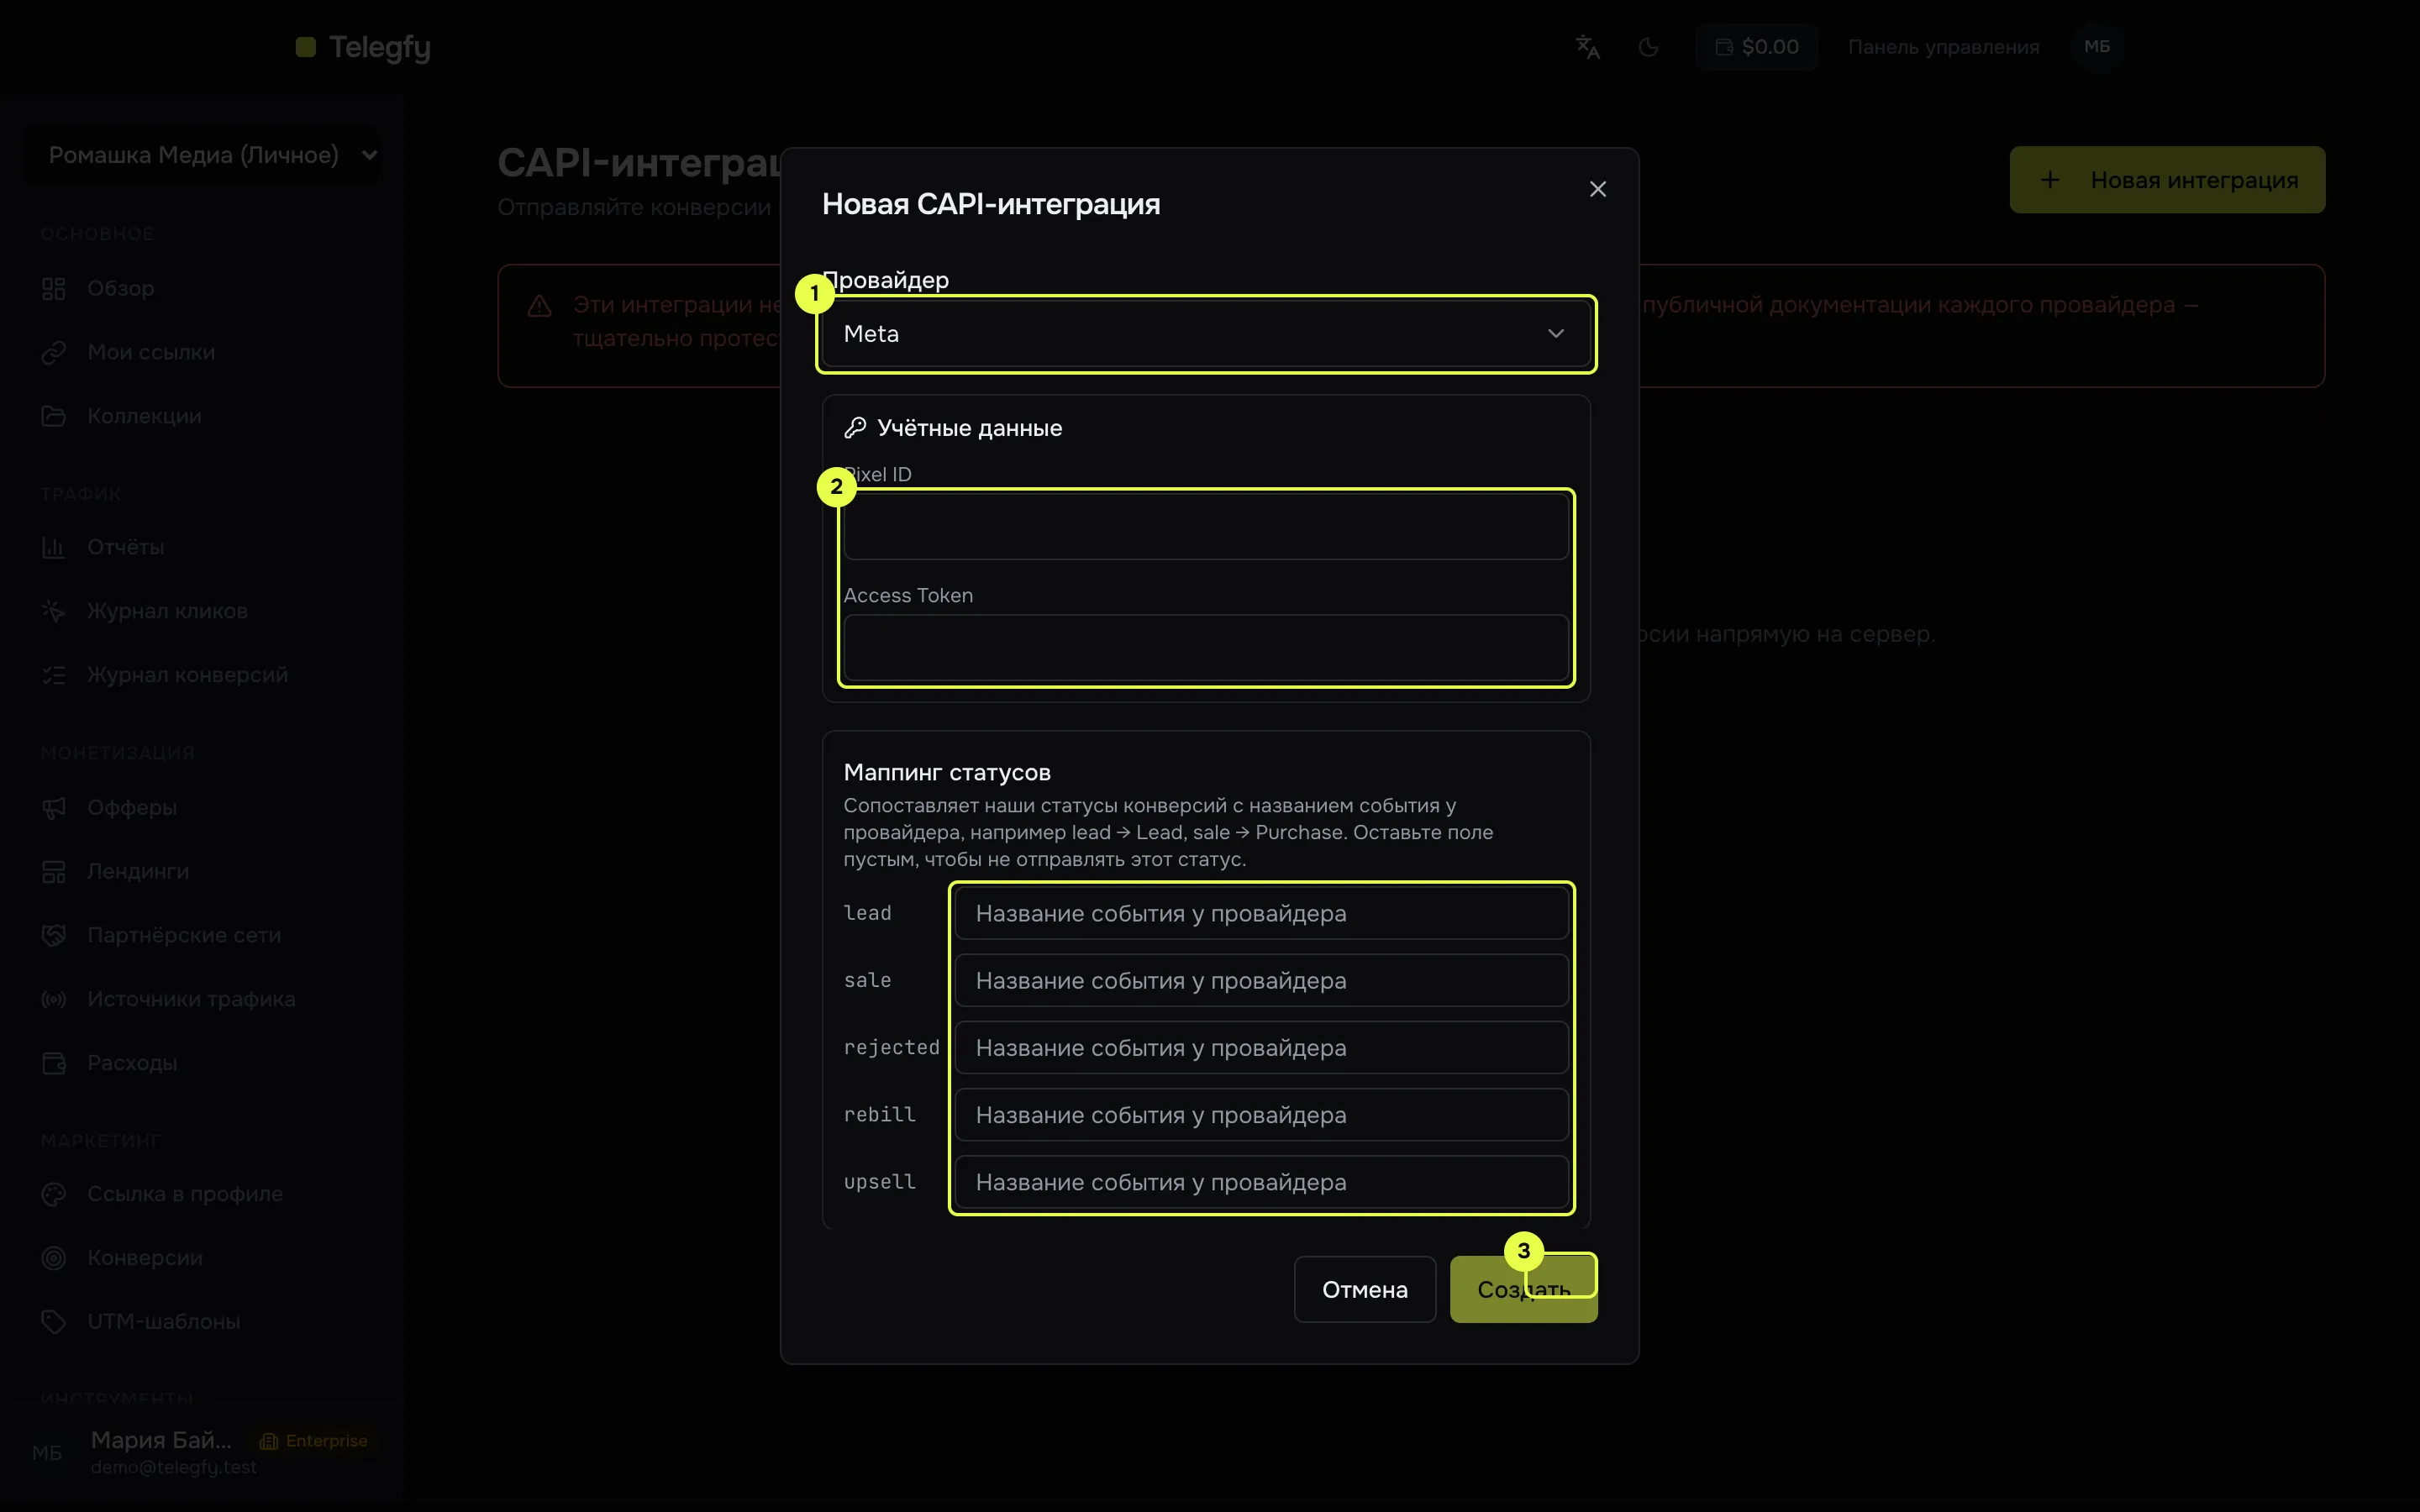Click the upsell event name field
The width and height of the screenshot is (2420, 1512).
(x=1261, y=1181)
